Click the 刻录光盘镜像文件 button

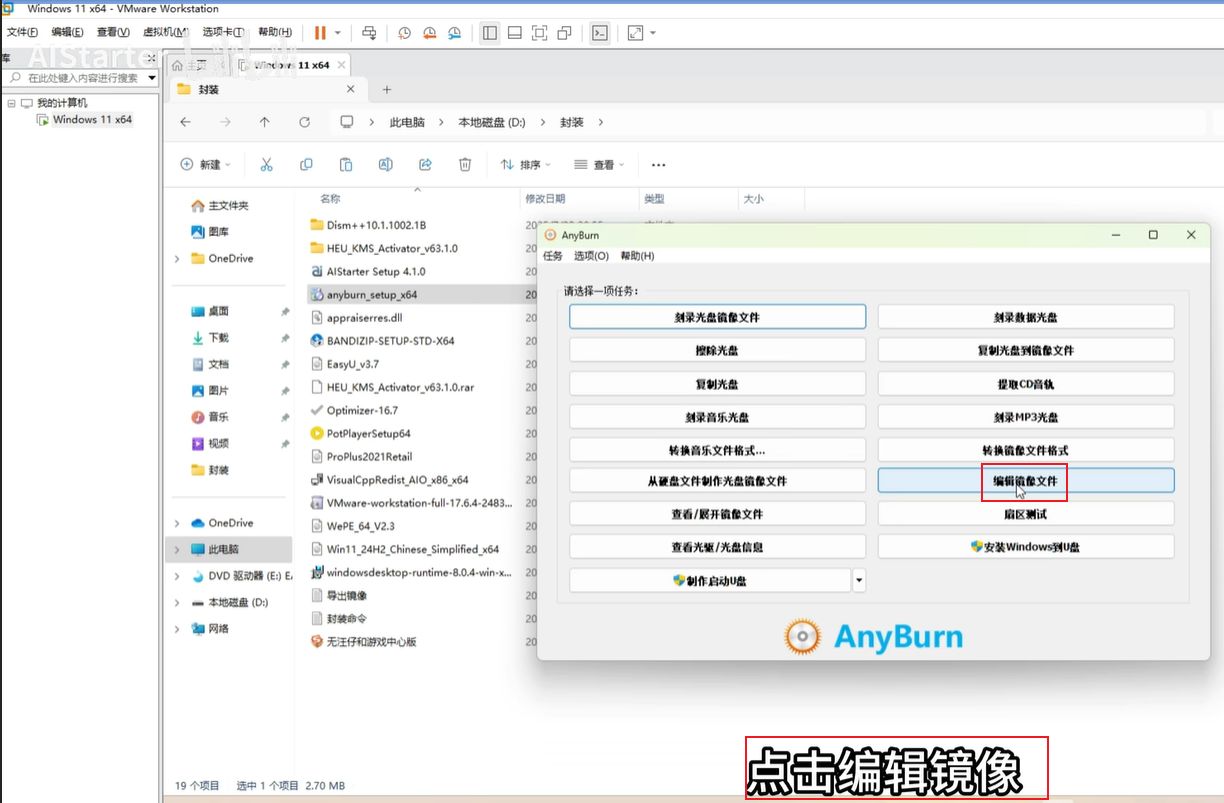point(717,317)
